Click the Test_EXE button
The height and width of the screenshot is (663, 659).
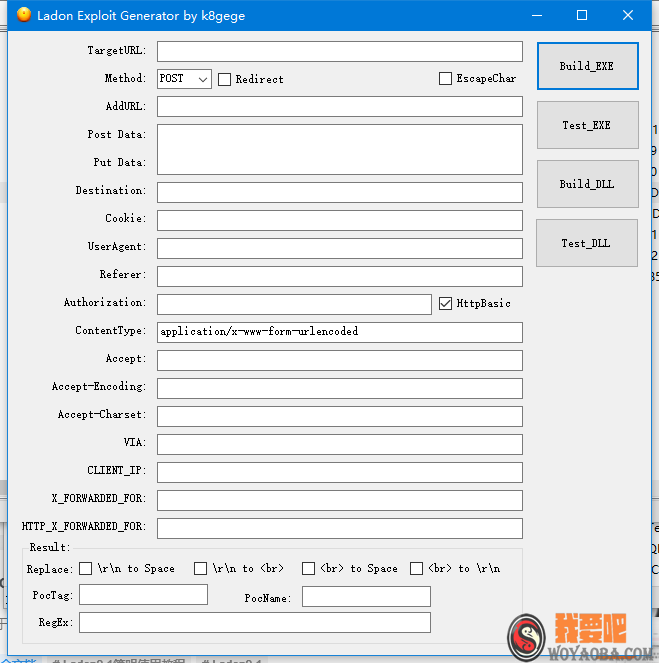pyautogui.click(x=588, y=125)
